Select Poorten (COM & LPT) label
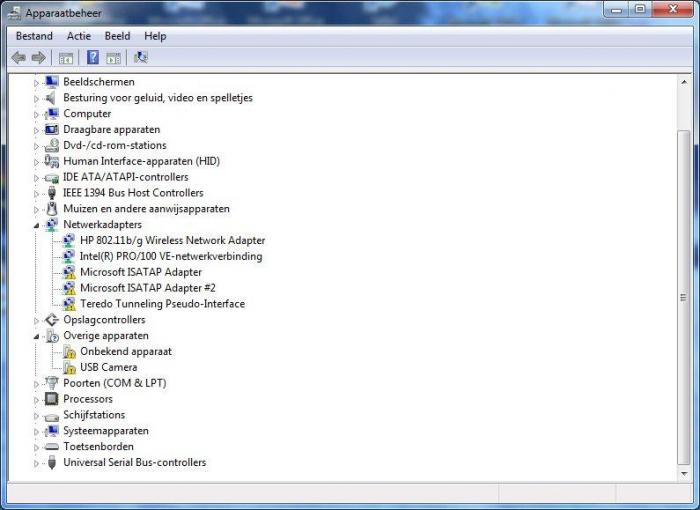Image resolution: width=700 pixels, height=510 pixels. (115, 383)
